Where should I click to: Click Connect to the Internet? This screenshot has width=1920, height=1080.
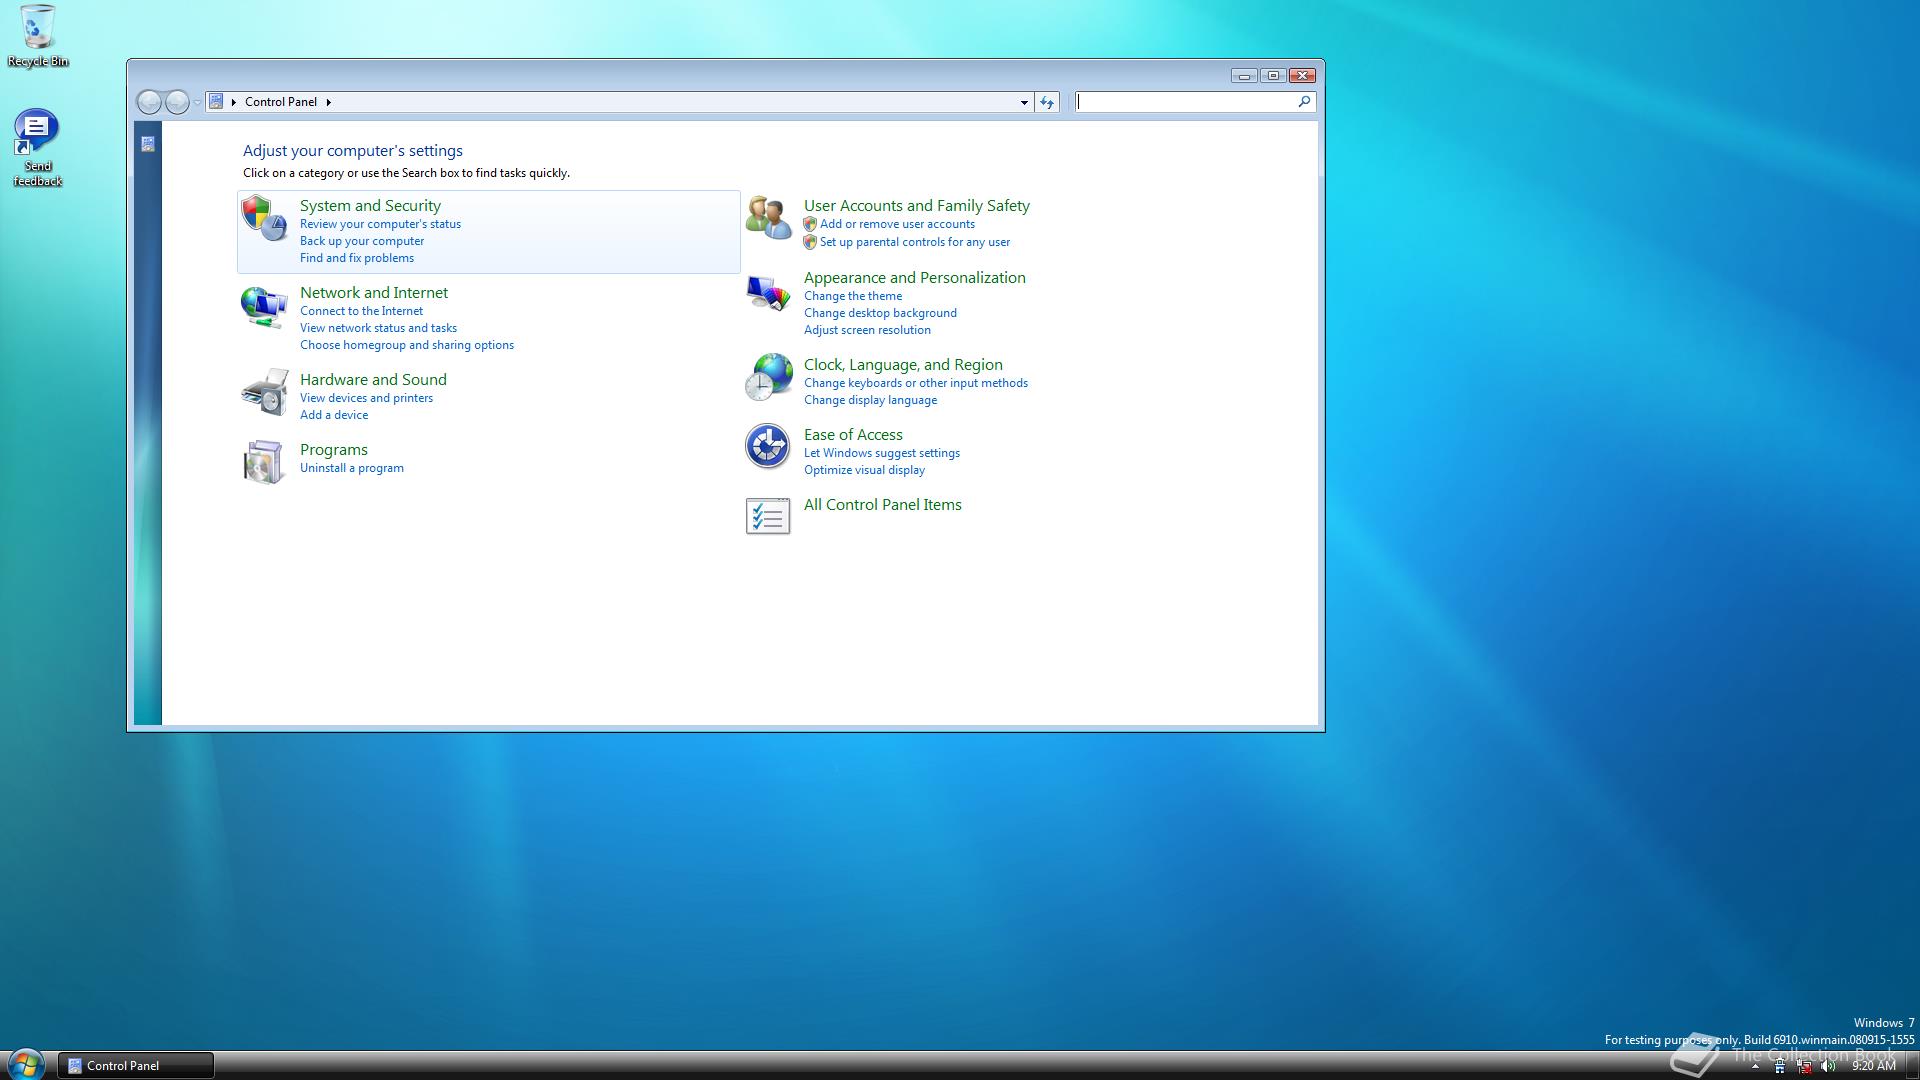(361, 311)
